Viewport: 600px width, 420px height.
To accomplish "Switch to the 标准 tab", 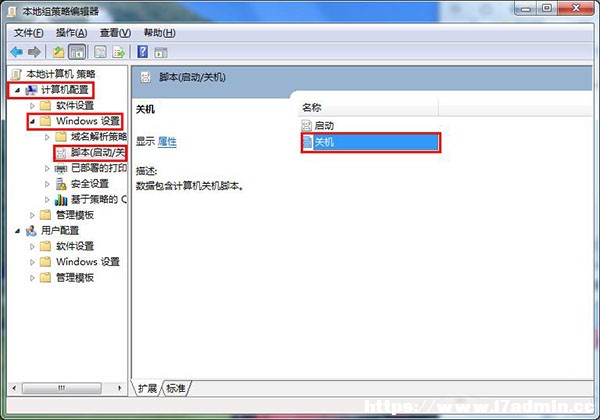I will (x=176, y=389).
